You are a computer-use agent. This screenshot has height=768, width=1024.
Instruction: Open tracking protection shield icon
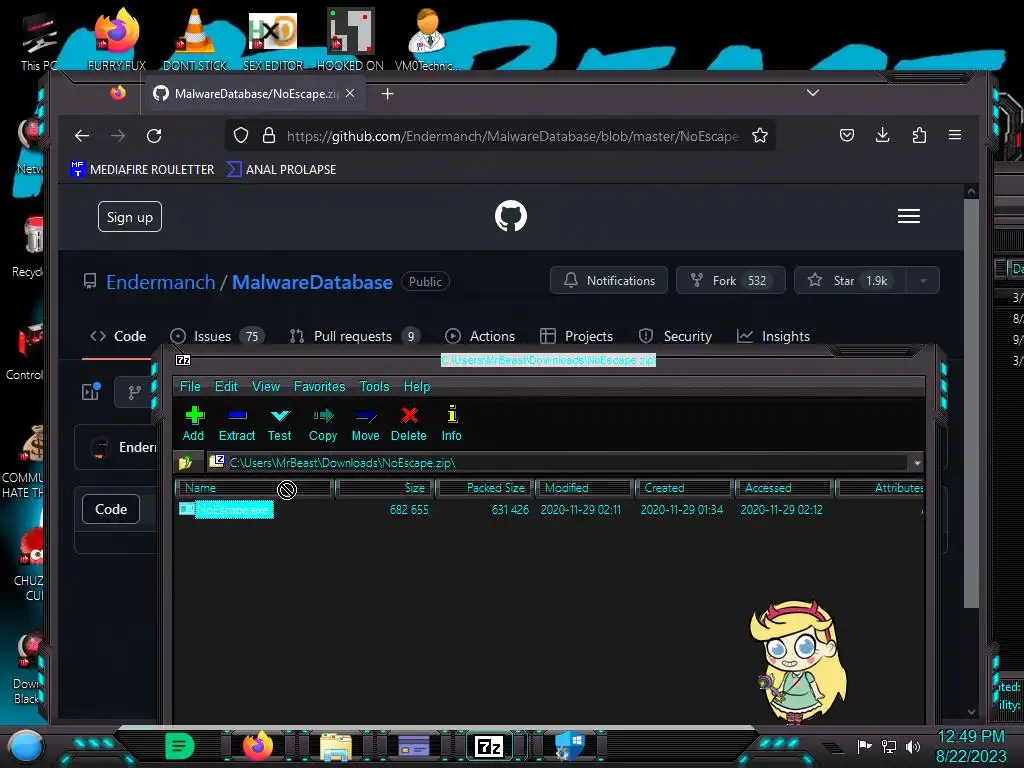(241, 135)
